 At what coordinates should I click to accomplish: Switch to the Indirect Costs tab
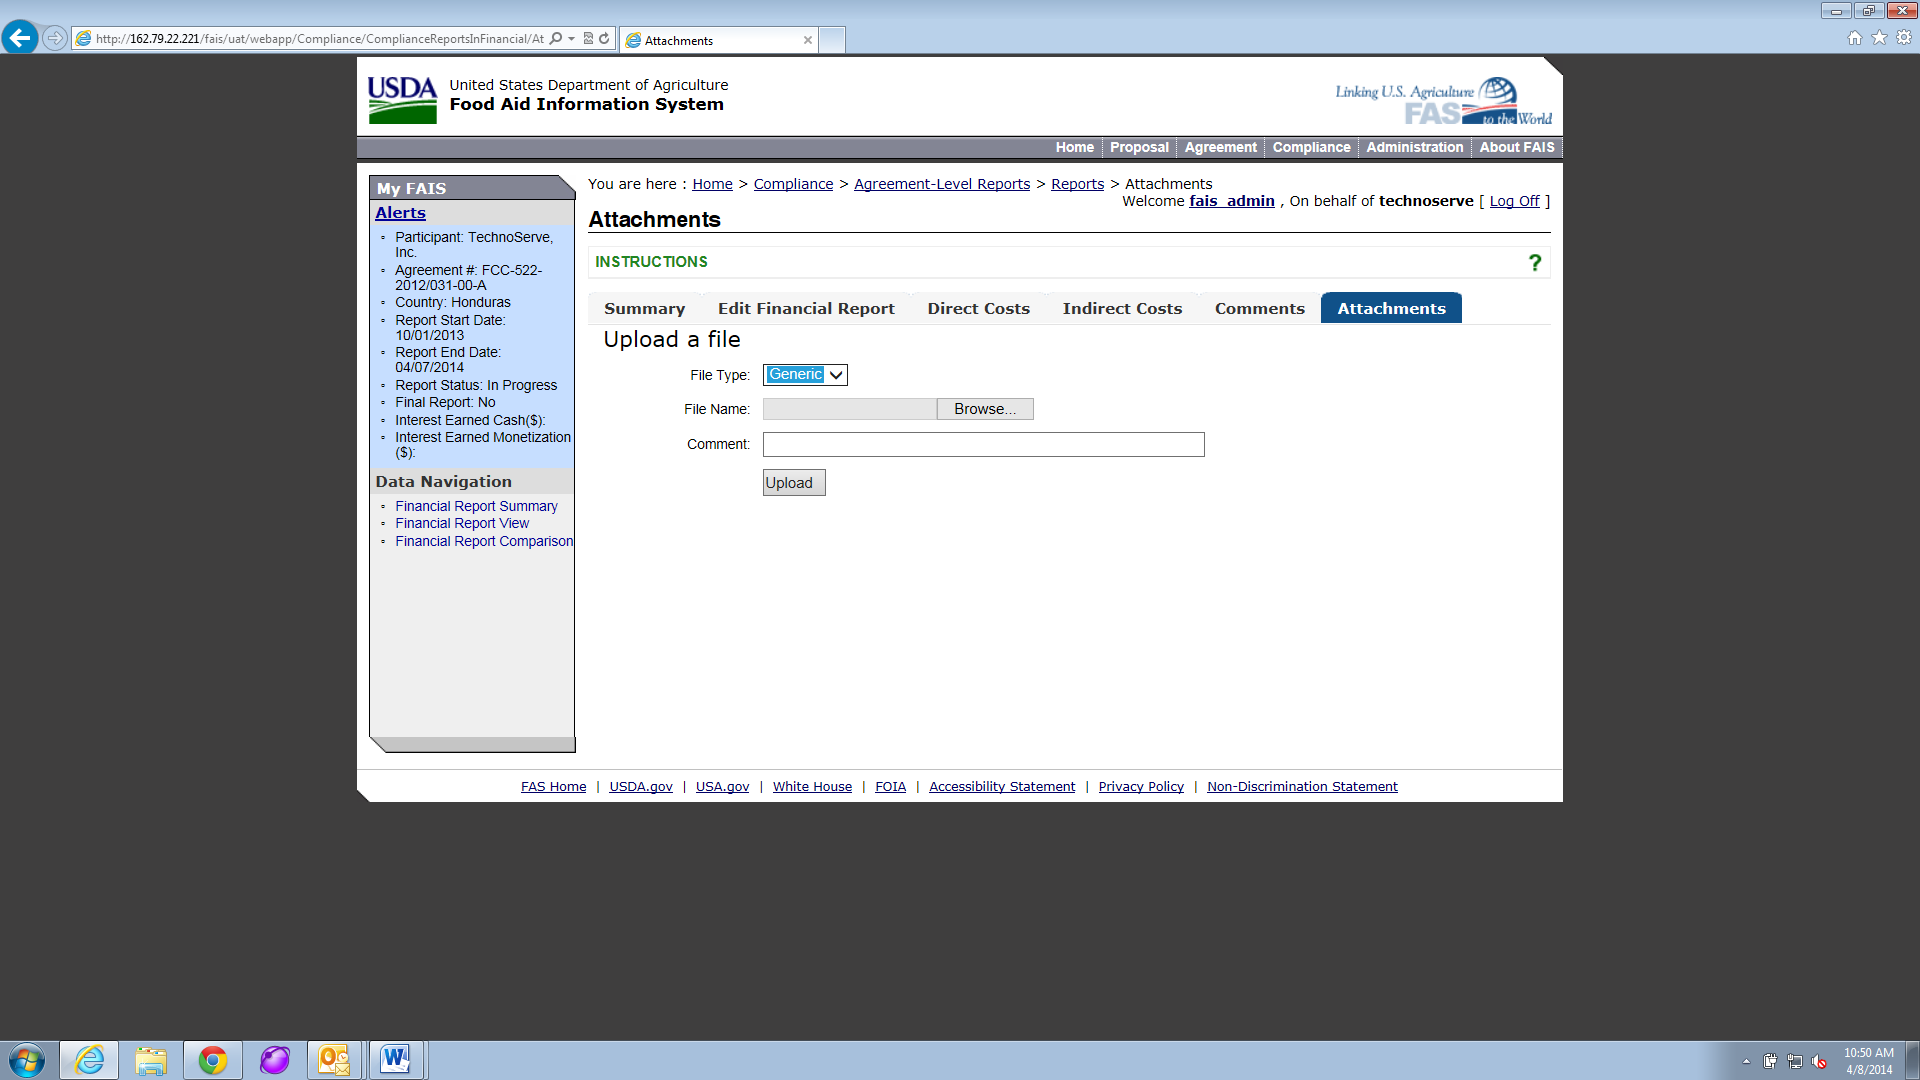tap(1122, 309)
